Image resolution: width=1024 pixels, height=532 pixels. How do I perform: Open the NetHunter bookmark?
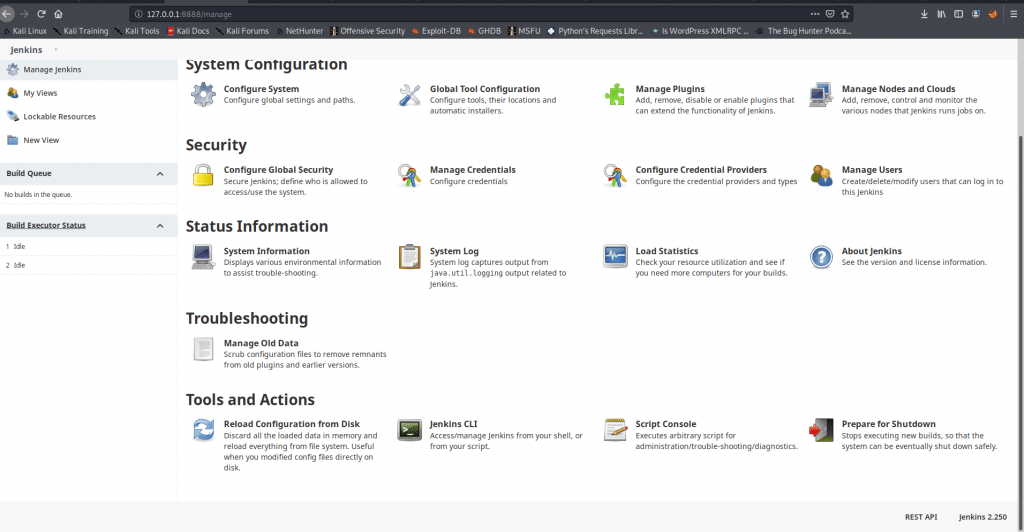click(x=300, y=31)
